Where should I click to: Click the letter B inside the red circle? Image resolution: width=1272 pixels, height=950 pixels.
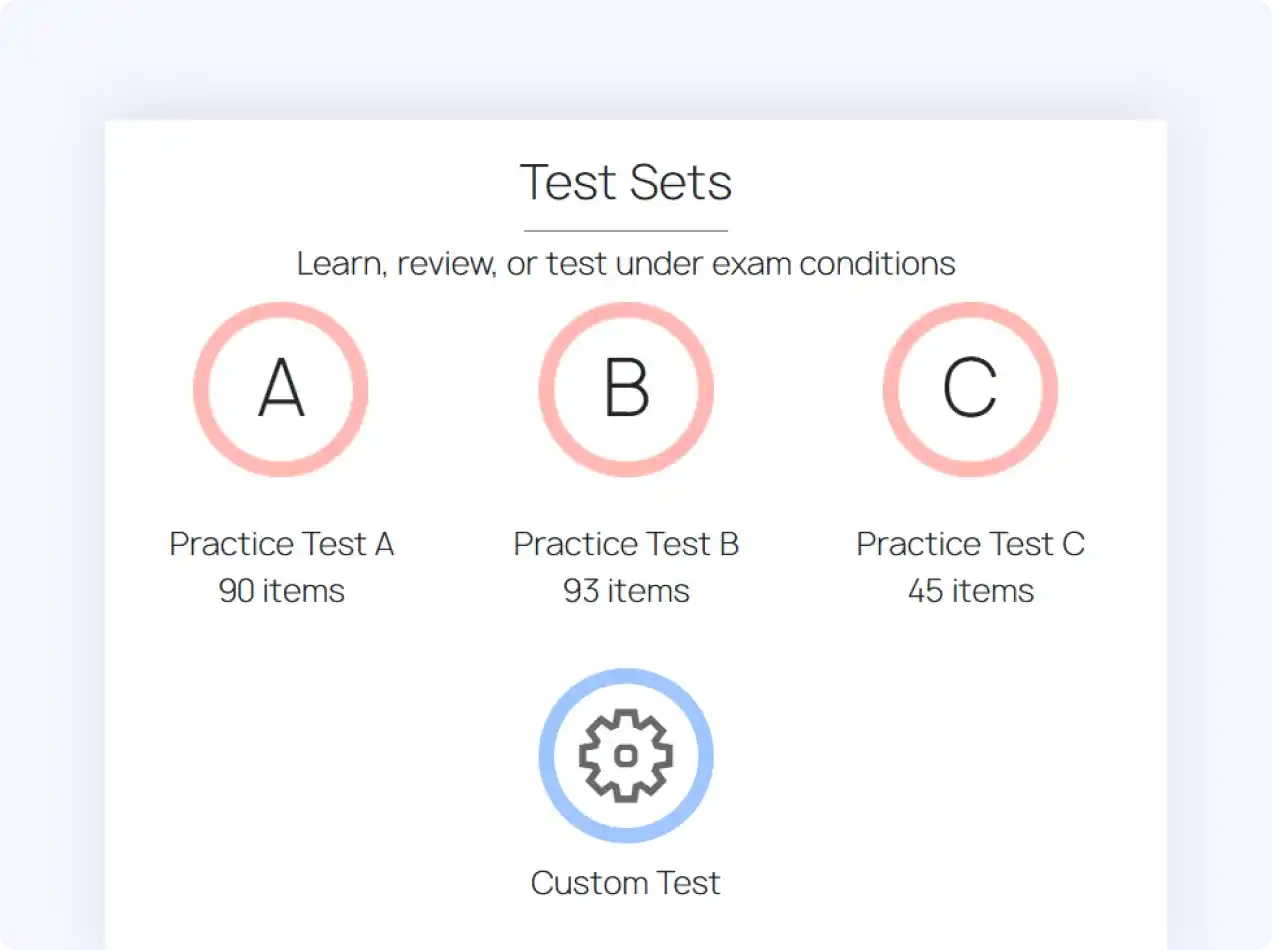point(626,389)
